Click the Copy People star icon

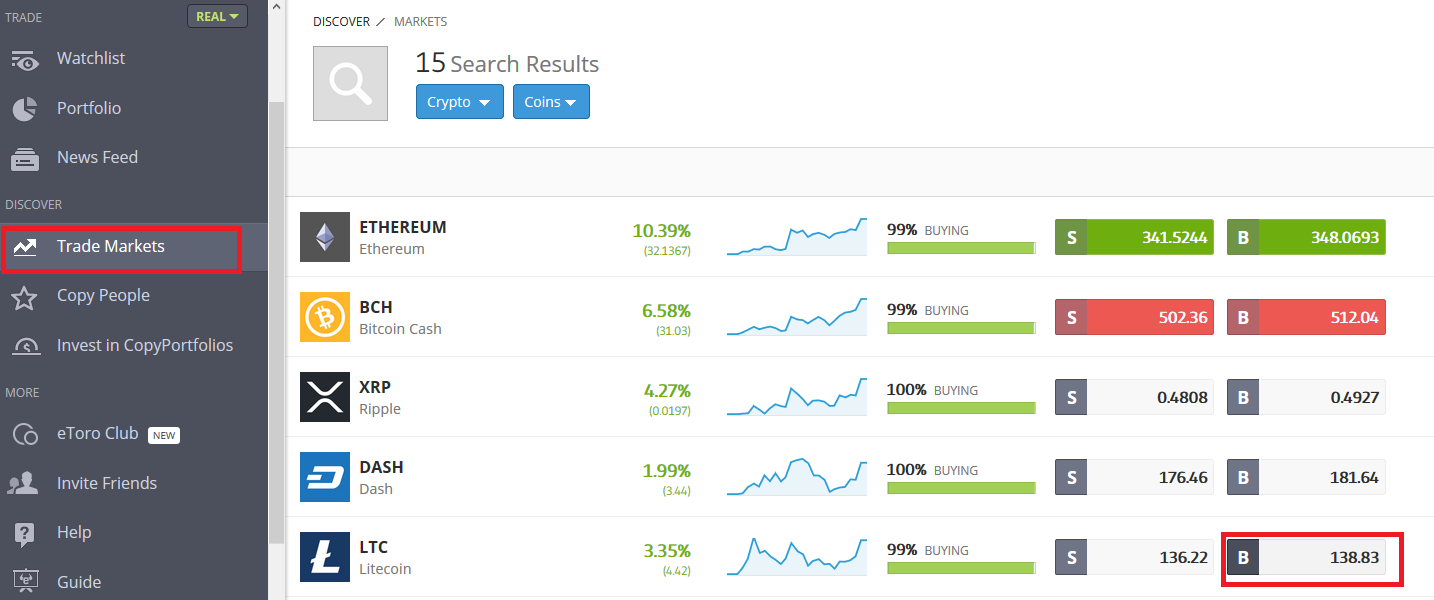pyautogui.click(x=25, y=297)
